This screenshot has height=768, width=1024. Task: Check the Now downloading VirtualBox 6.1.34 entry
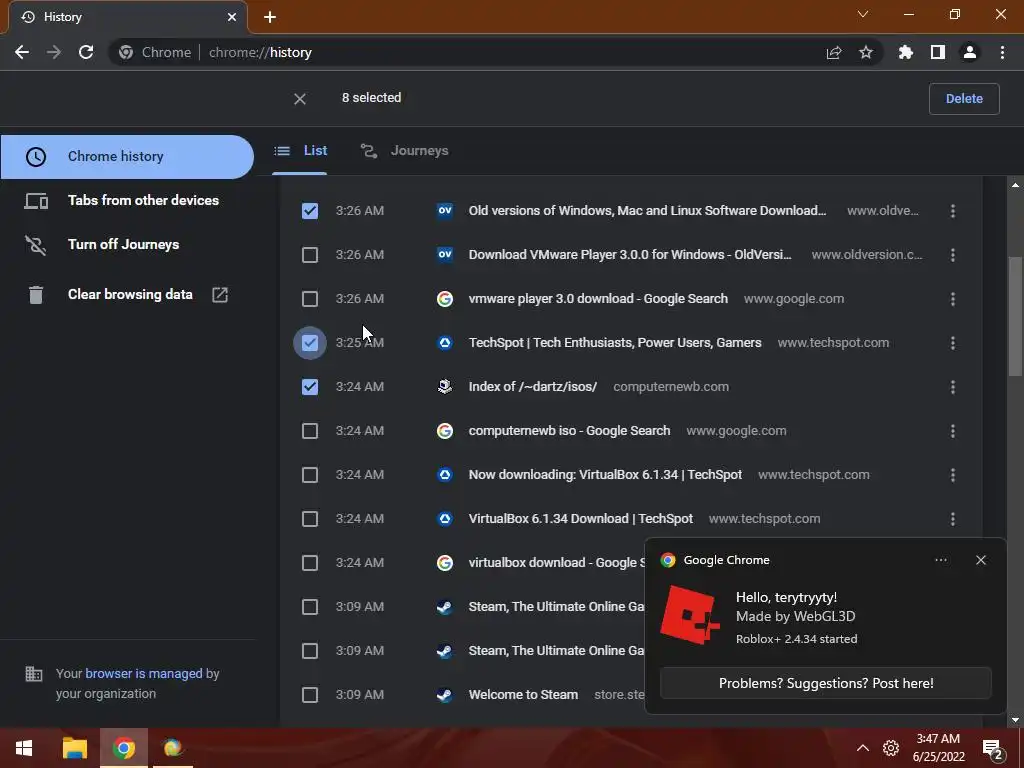pos(310,475)
